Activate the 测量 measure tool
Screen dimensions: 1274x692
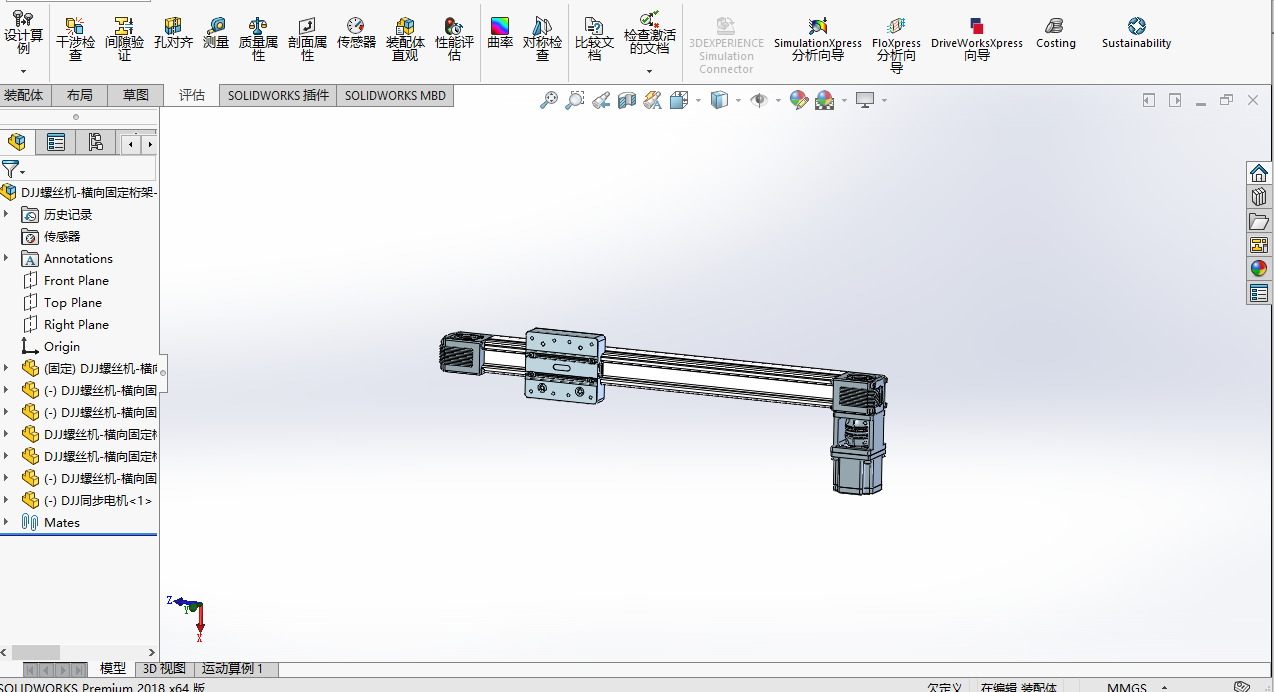coord(216,33)
